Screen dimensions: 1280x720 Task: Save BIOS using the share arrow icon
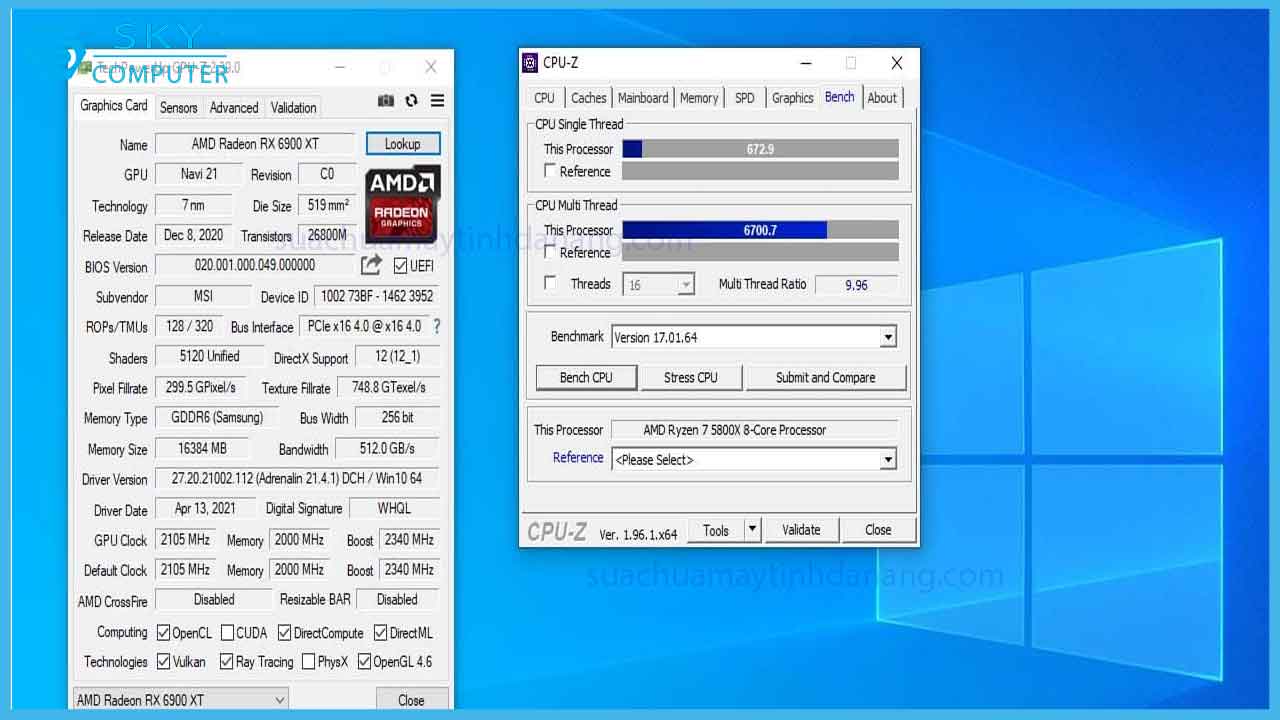point(371,265)
